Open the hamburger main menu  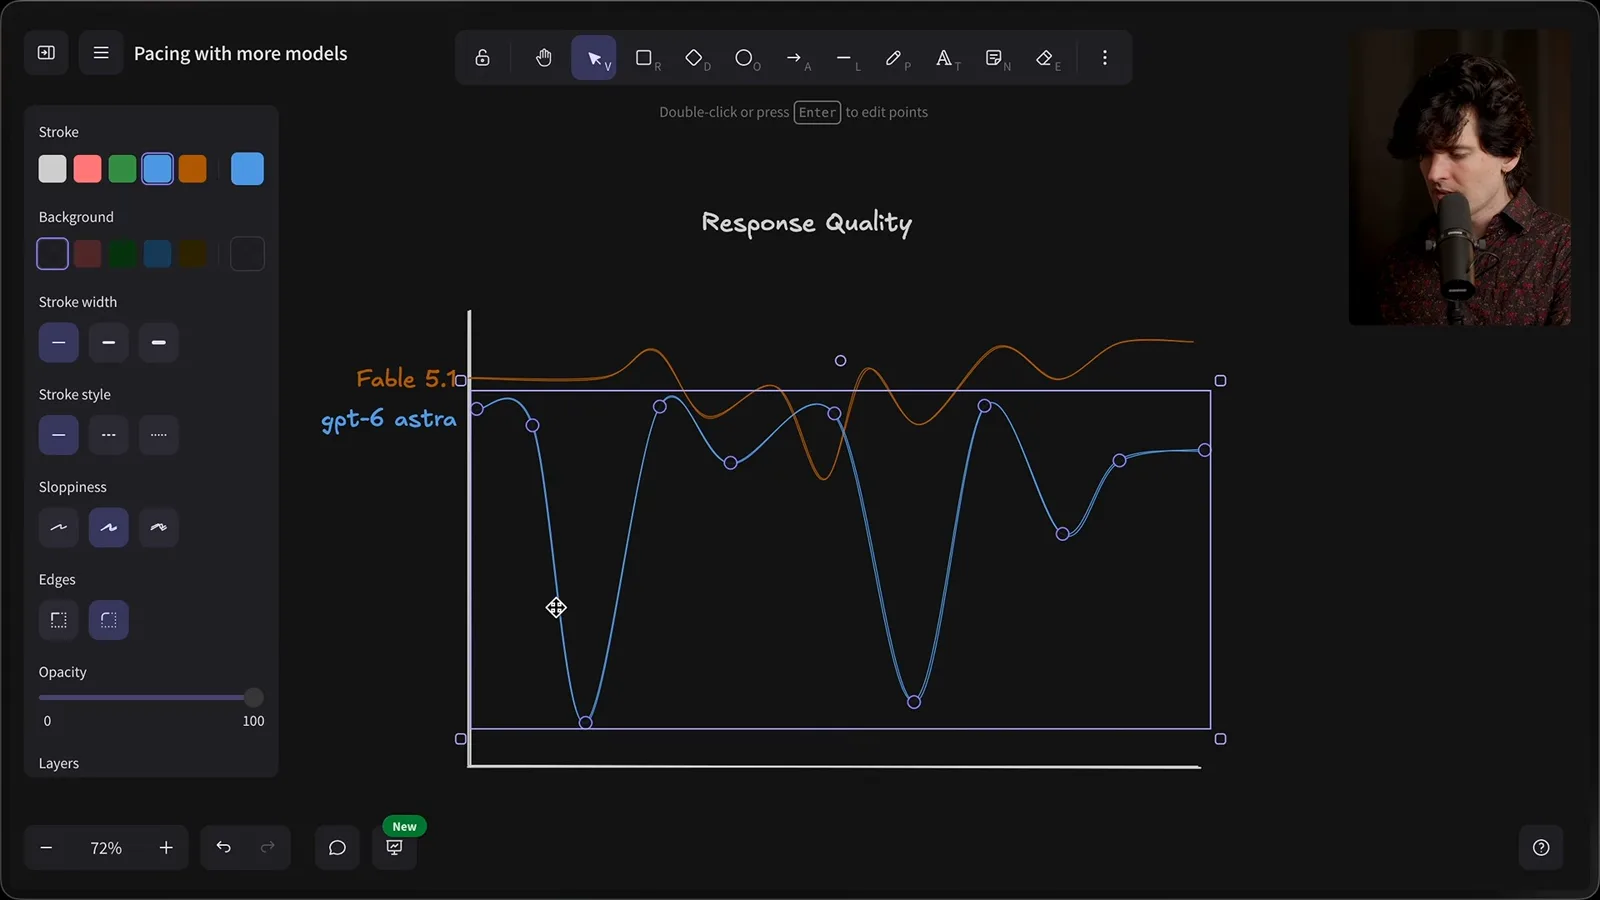point(101,53)
